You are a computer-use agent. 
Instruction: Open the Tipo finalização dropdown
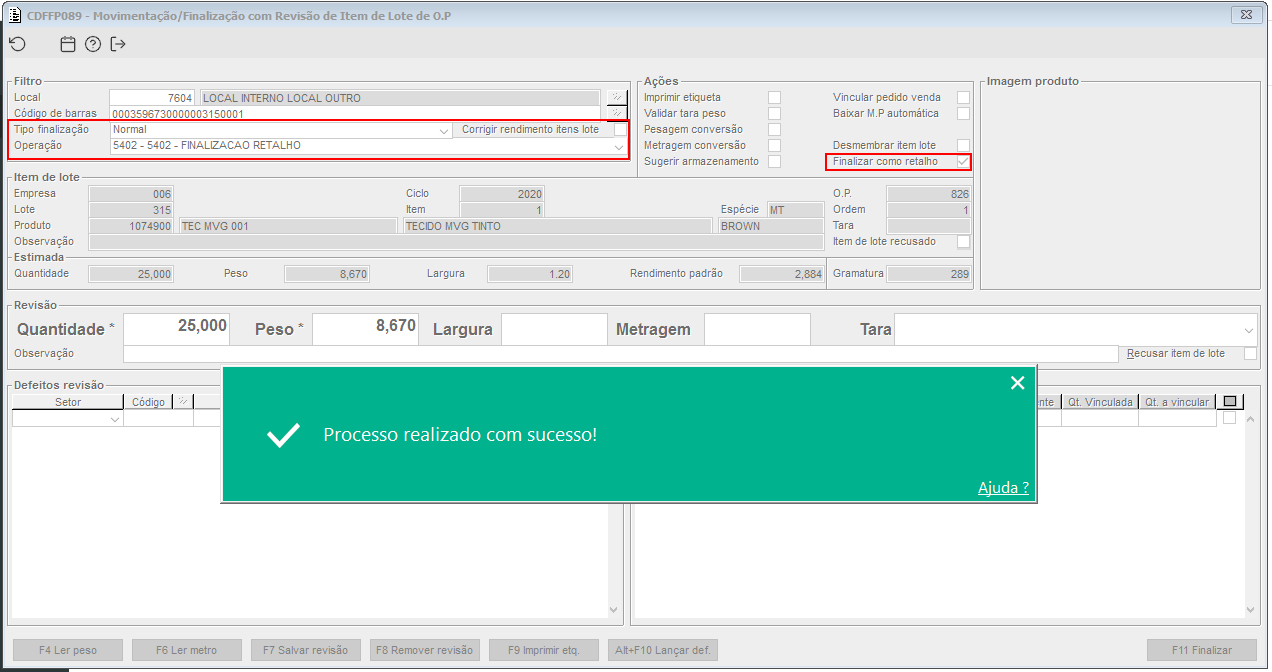click(x=444, y=130)
